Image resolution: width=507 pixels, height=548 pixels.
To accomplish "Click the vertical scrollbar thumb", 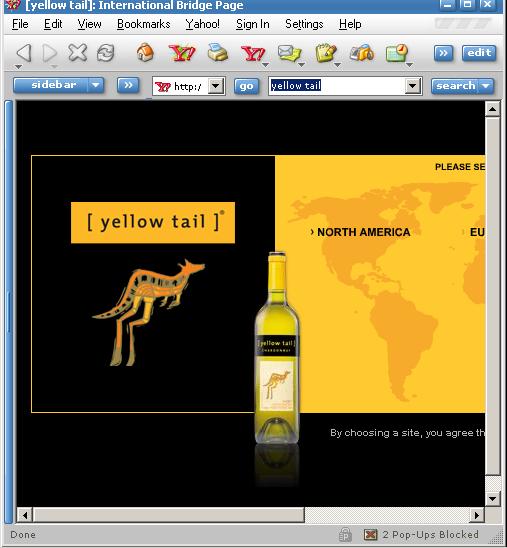I will coord(492,296).
